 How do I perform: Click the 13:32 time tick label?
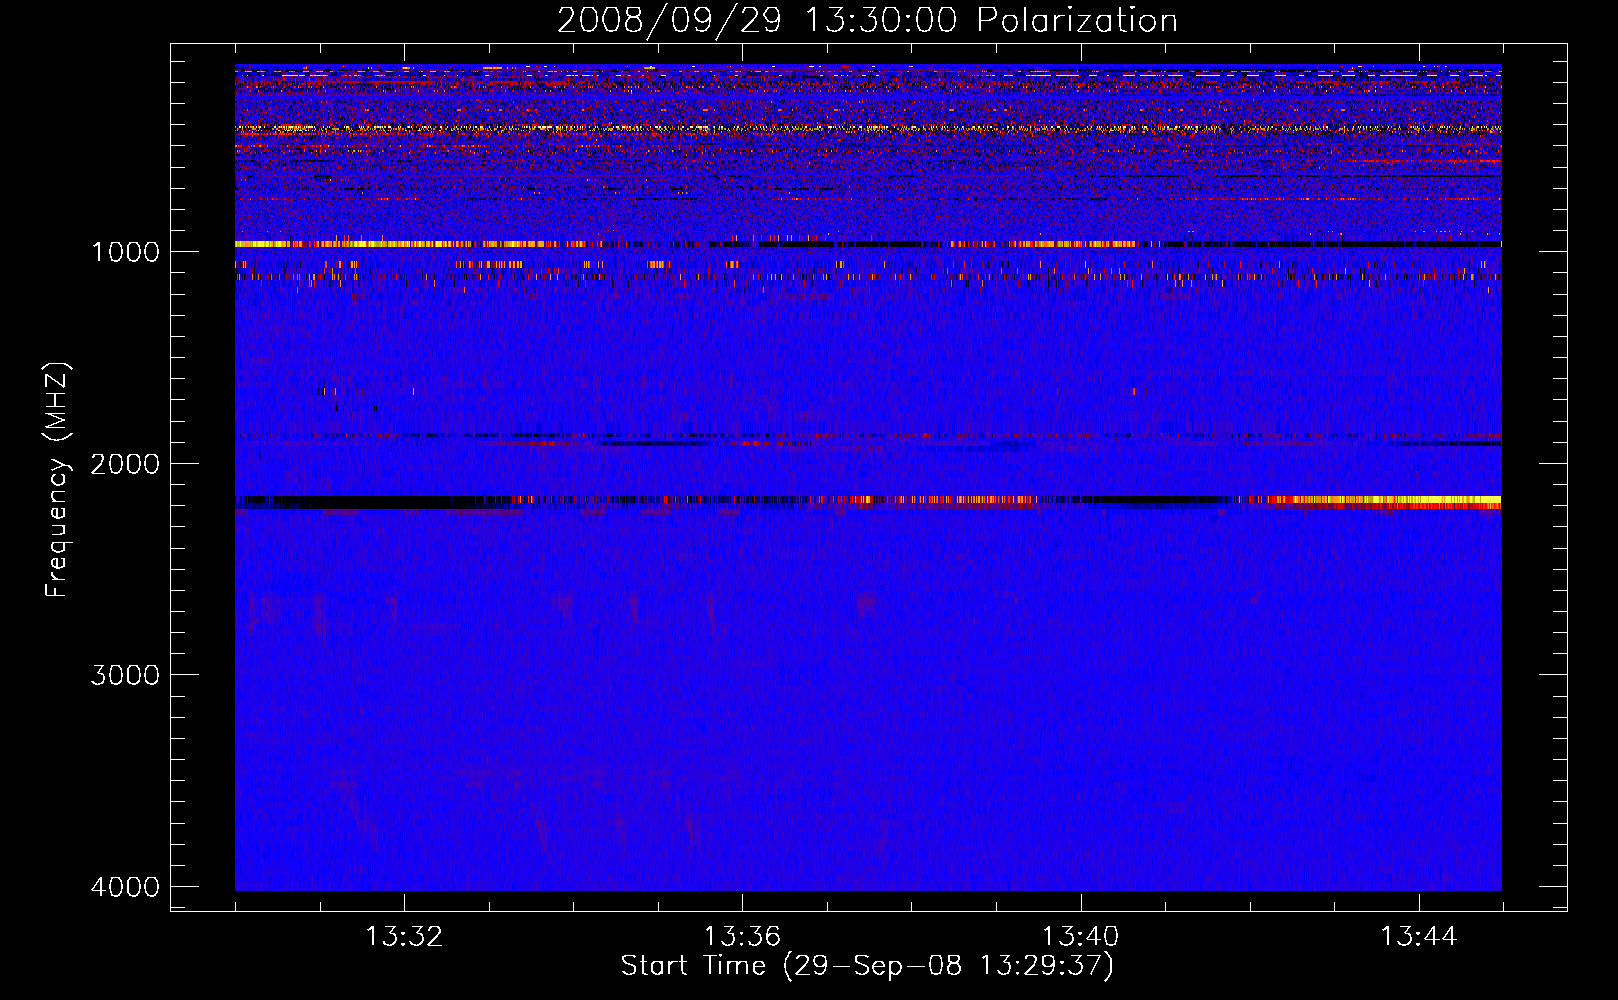pos(404,937)
